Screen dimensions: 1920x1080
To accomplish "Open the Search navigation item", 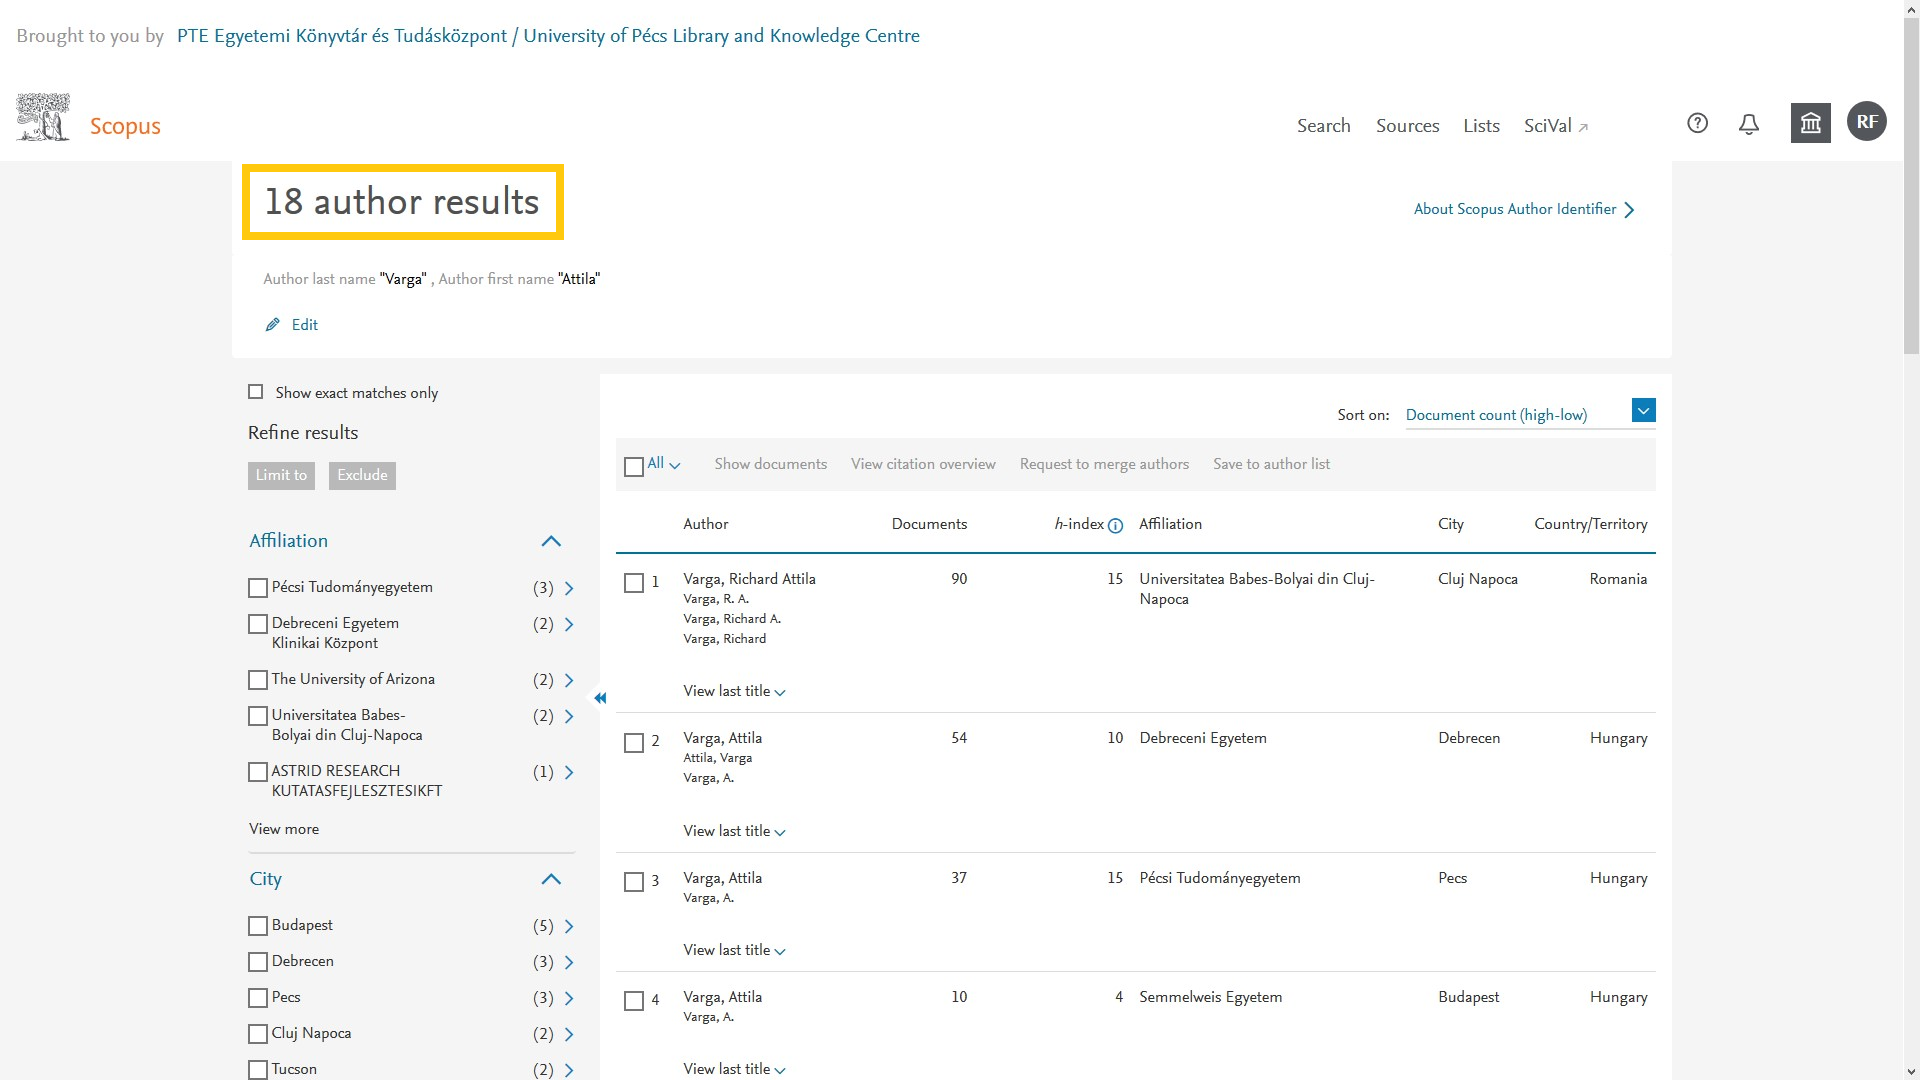I will pos(1323,126).
